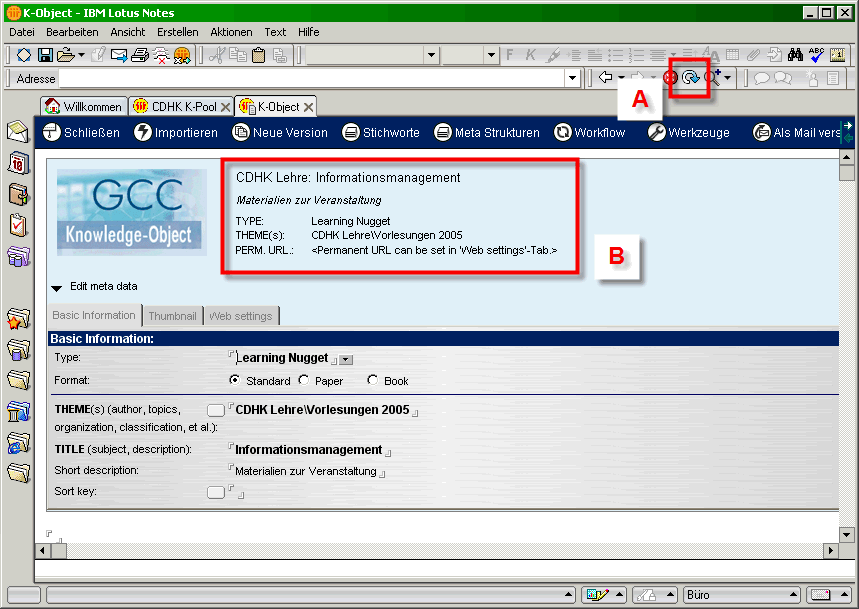Click the THEME(s) selection helper button
859x609 pixels.
pos(216,410)
